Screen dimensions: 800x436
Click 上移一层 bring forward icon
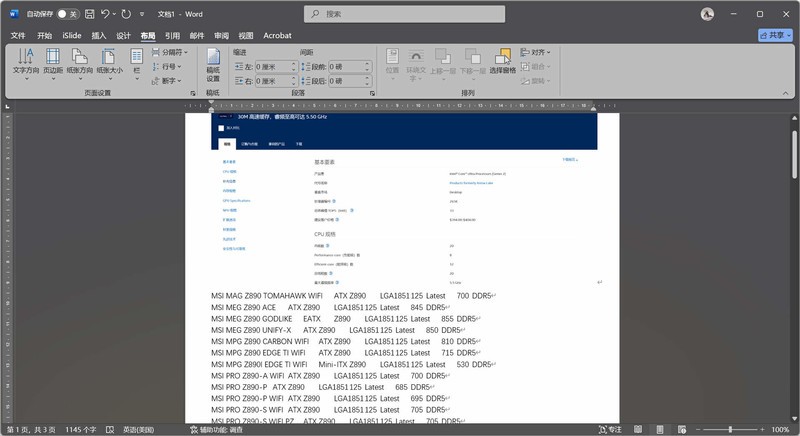pyautogui.click(x=442, y=64)
